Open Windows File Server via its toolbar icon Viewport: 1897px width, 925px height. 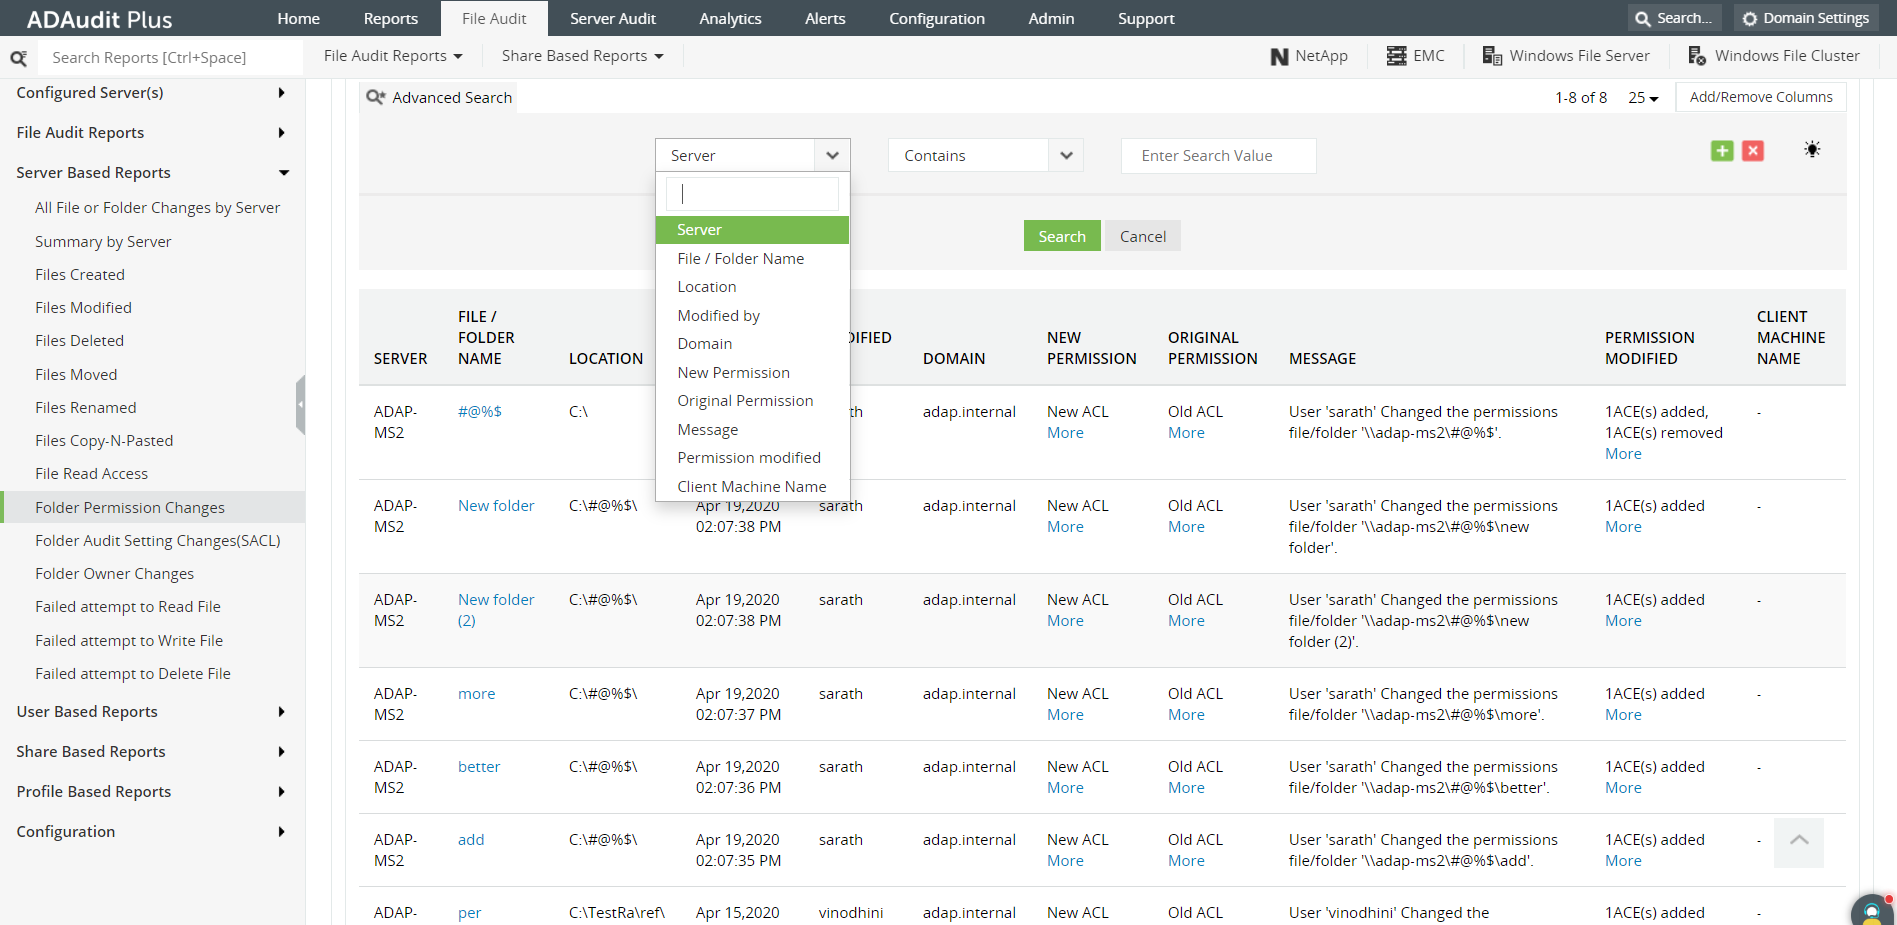pyautogui.click(x=1491, y=56)
